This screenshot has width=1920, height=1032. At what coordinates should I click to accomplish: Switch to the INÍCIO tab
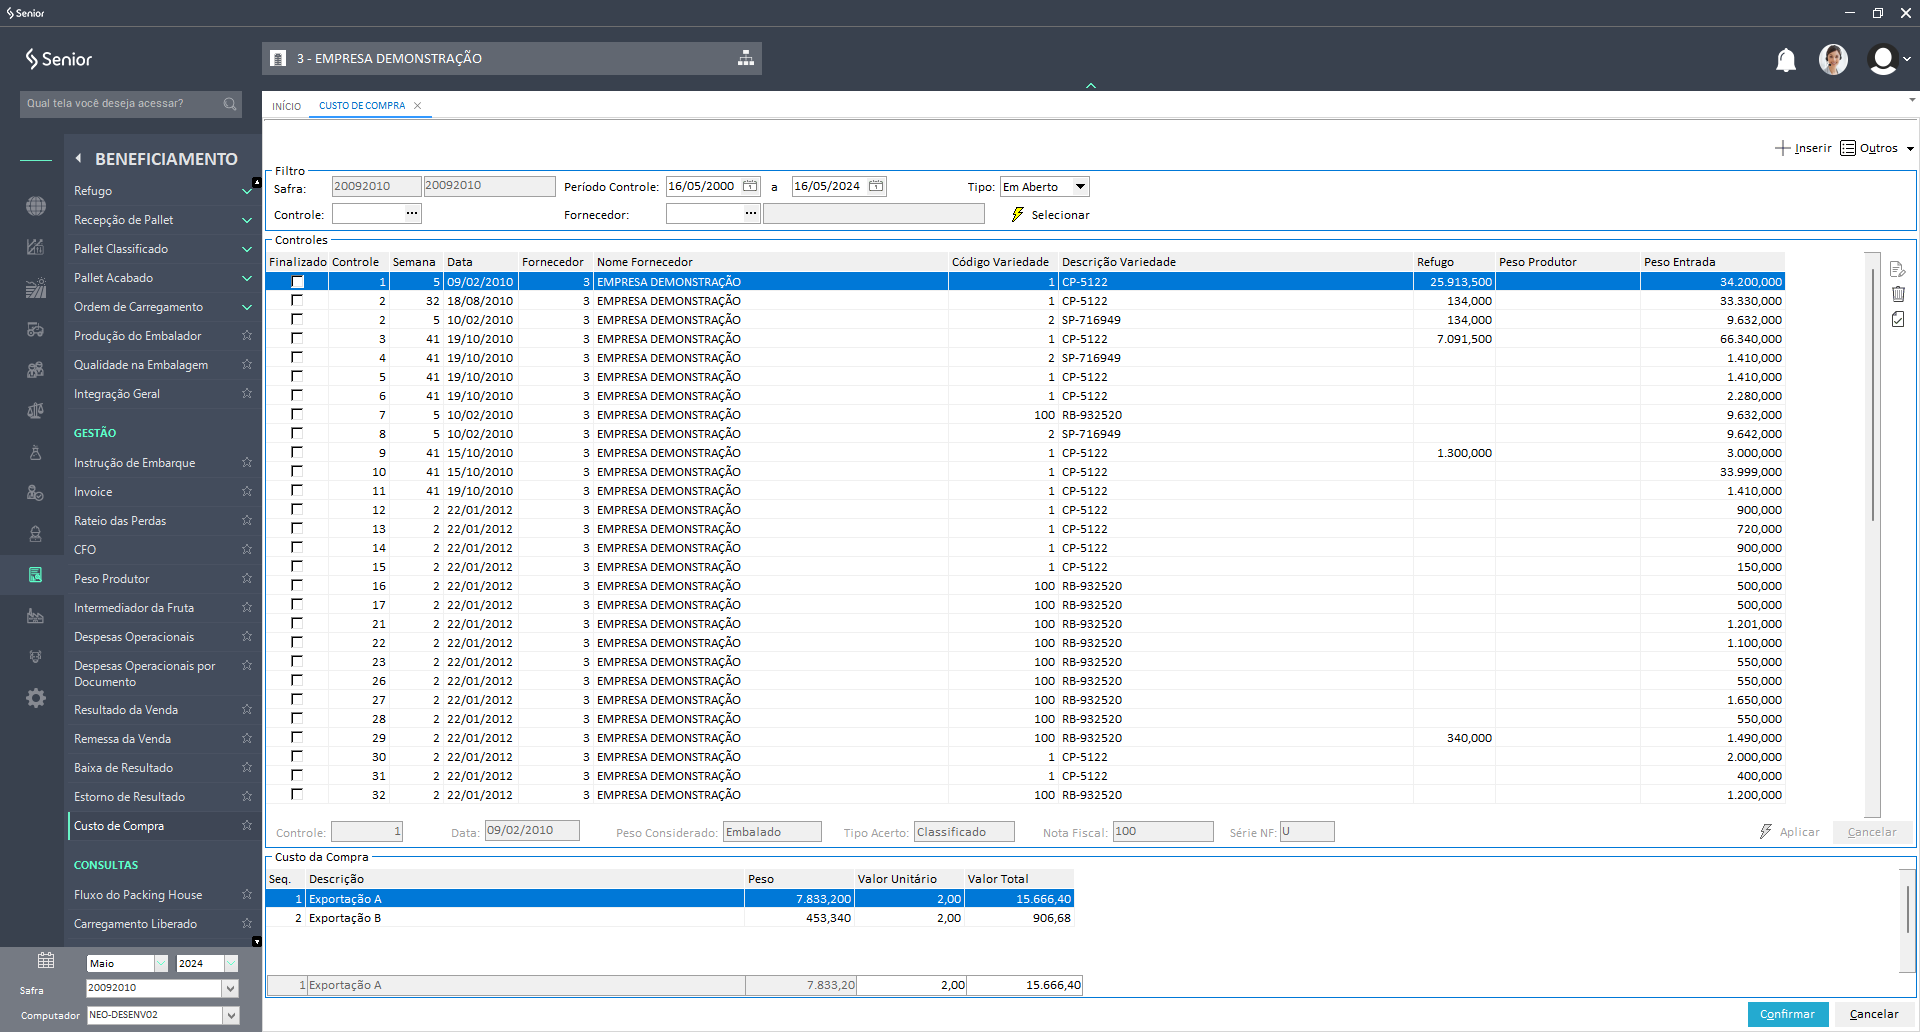pyautogui.click(x=286, y=106)
